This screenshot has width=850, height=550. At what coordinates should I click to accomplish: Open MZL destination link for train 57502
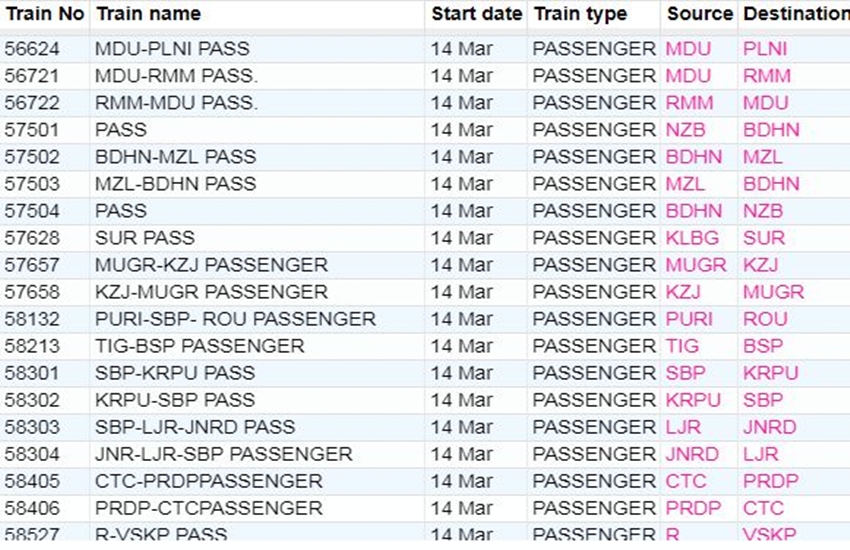click(x=762, y=157)
